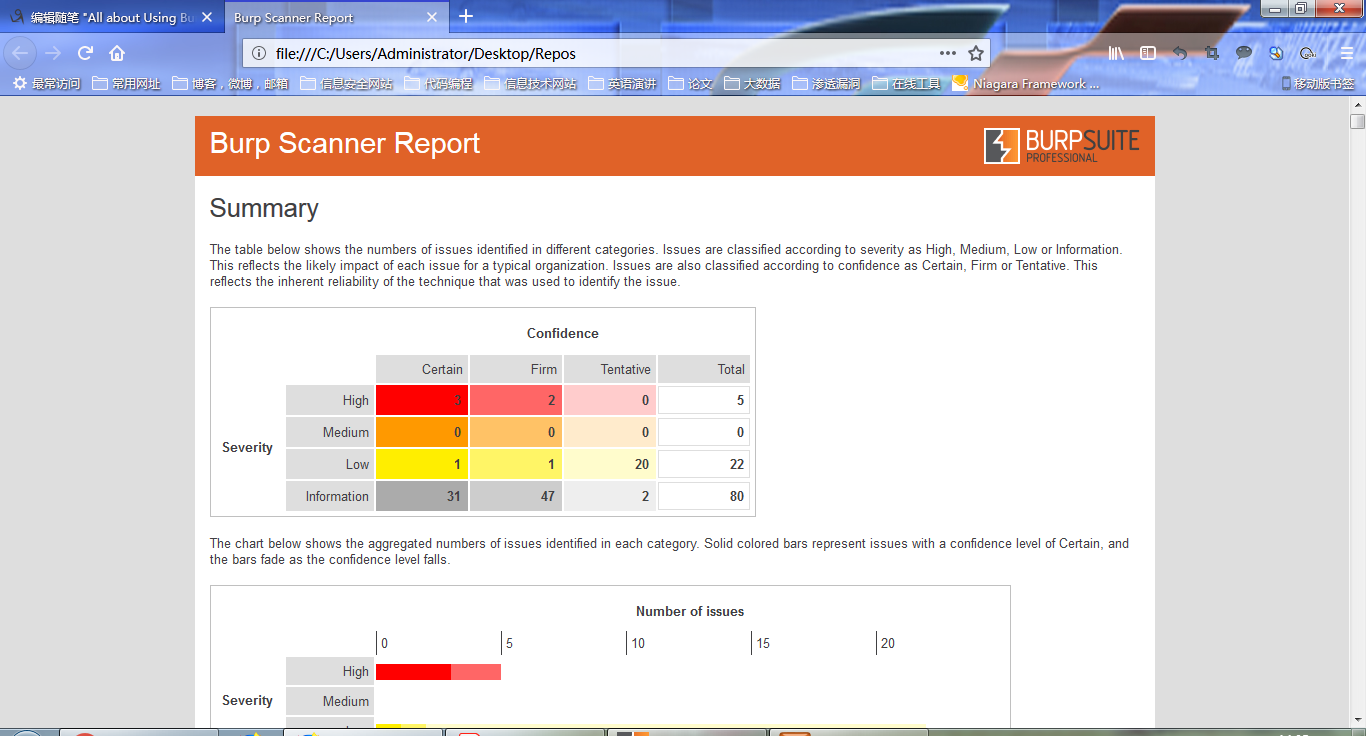Open the crop screenshot extension
The image size is (1366, 736).
point(1212,53)
